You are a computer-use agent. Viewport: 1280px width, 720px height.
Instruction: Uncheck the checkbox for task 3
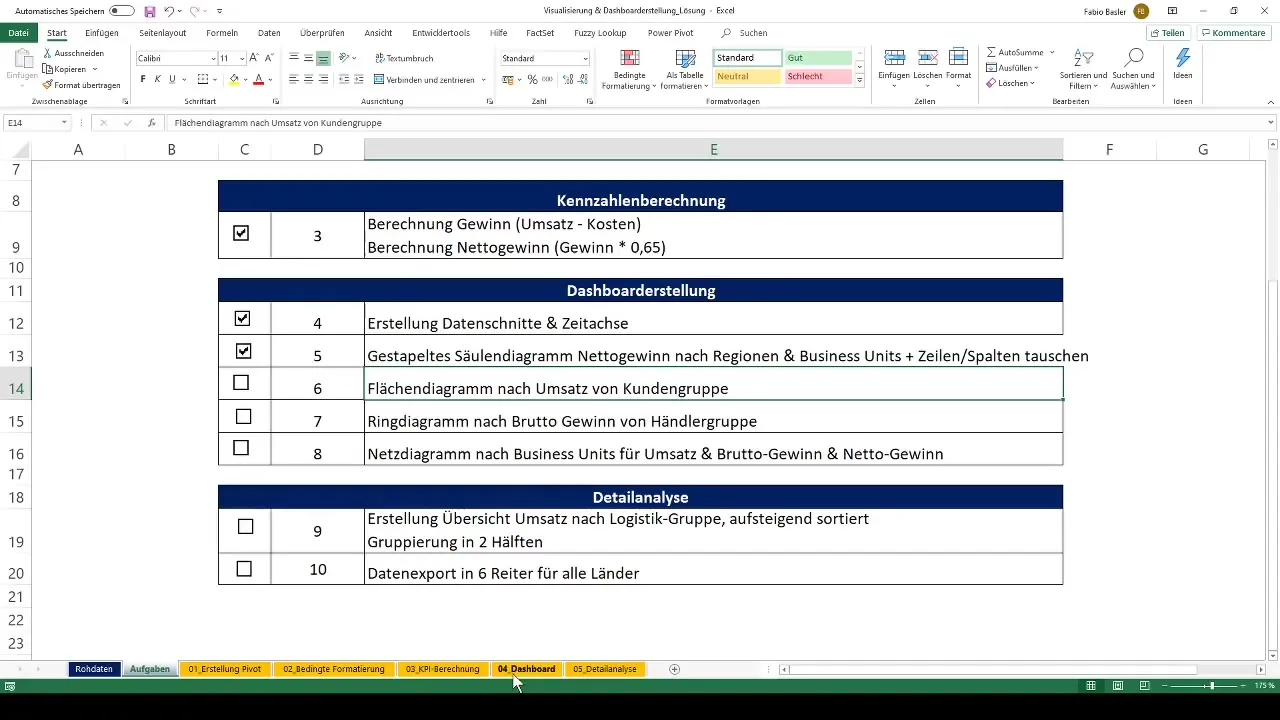pos(241,233)
